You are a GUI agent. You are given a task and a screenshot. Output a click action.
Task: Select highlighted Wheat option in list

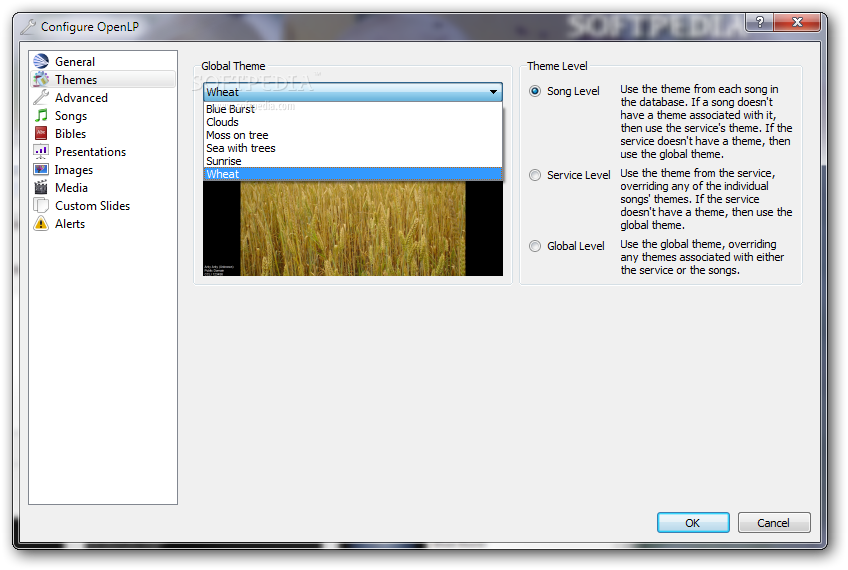pos(353,174)
